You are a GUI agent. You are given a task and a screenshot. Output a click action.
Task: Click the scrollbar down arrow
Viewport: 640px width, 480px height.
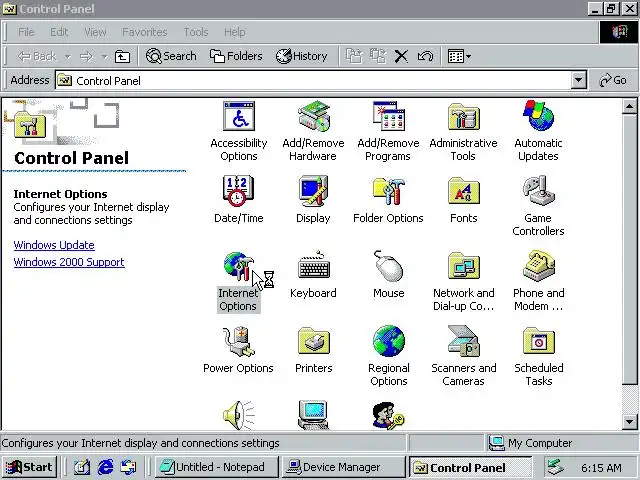pos(629,422)
